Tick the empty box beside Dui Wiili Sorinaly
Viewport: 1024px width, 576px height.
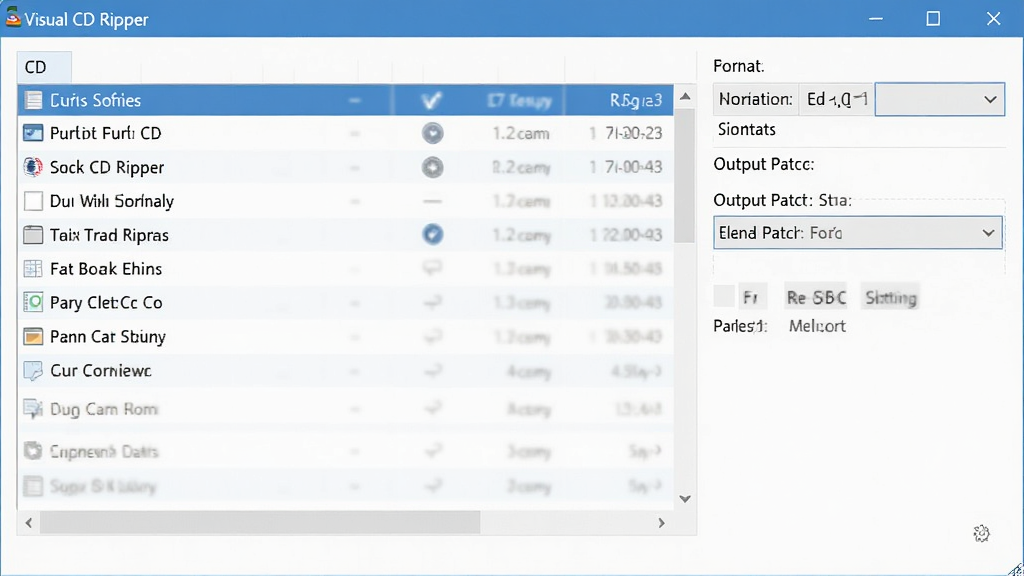33,200
